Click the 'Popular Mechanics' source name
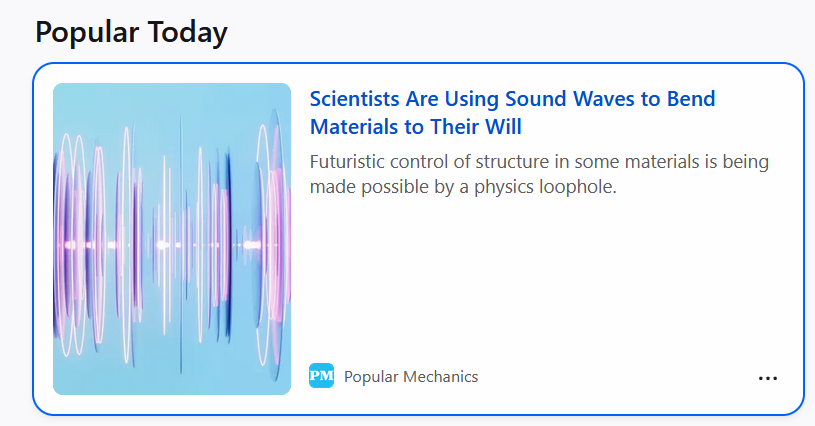 coord(411,377)
